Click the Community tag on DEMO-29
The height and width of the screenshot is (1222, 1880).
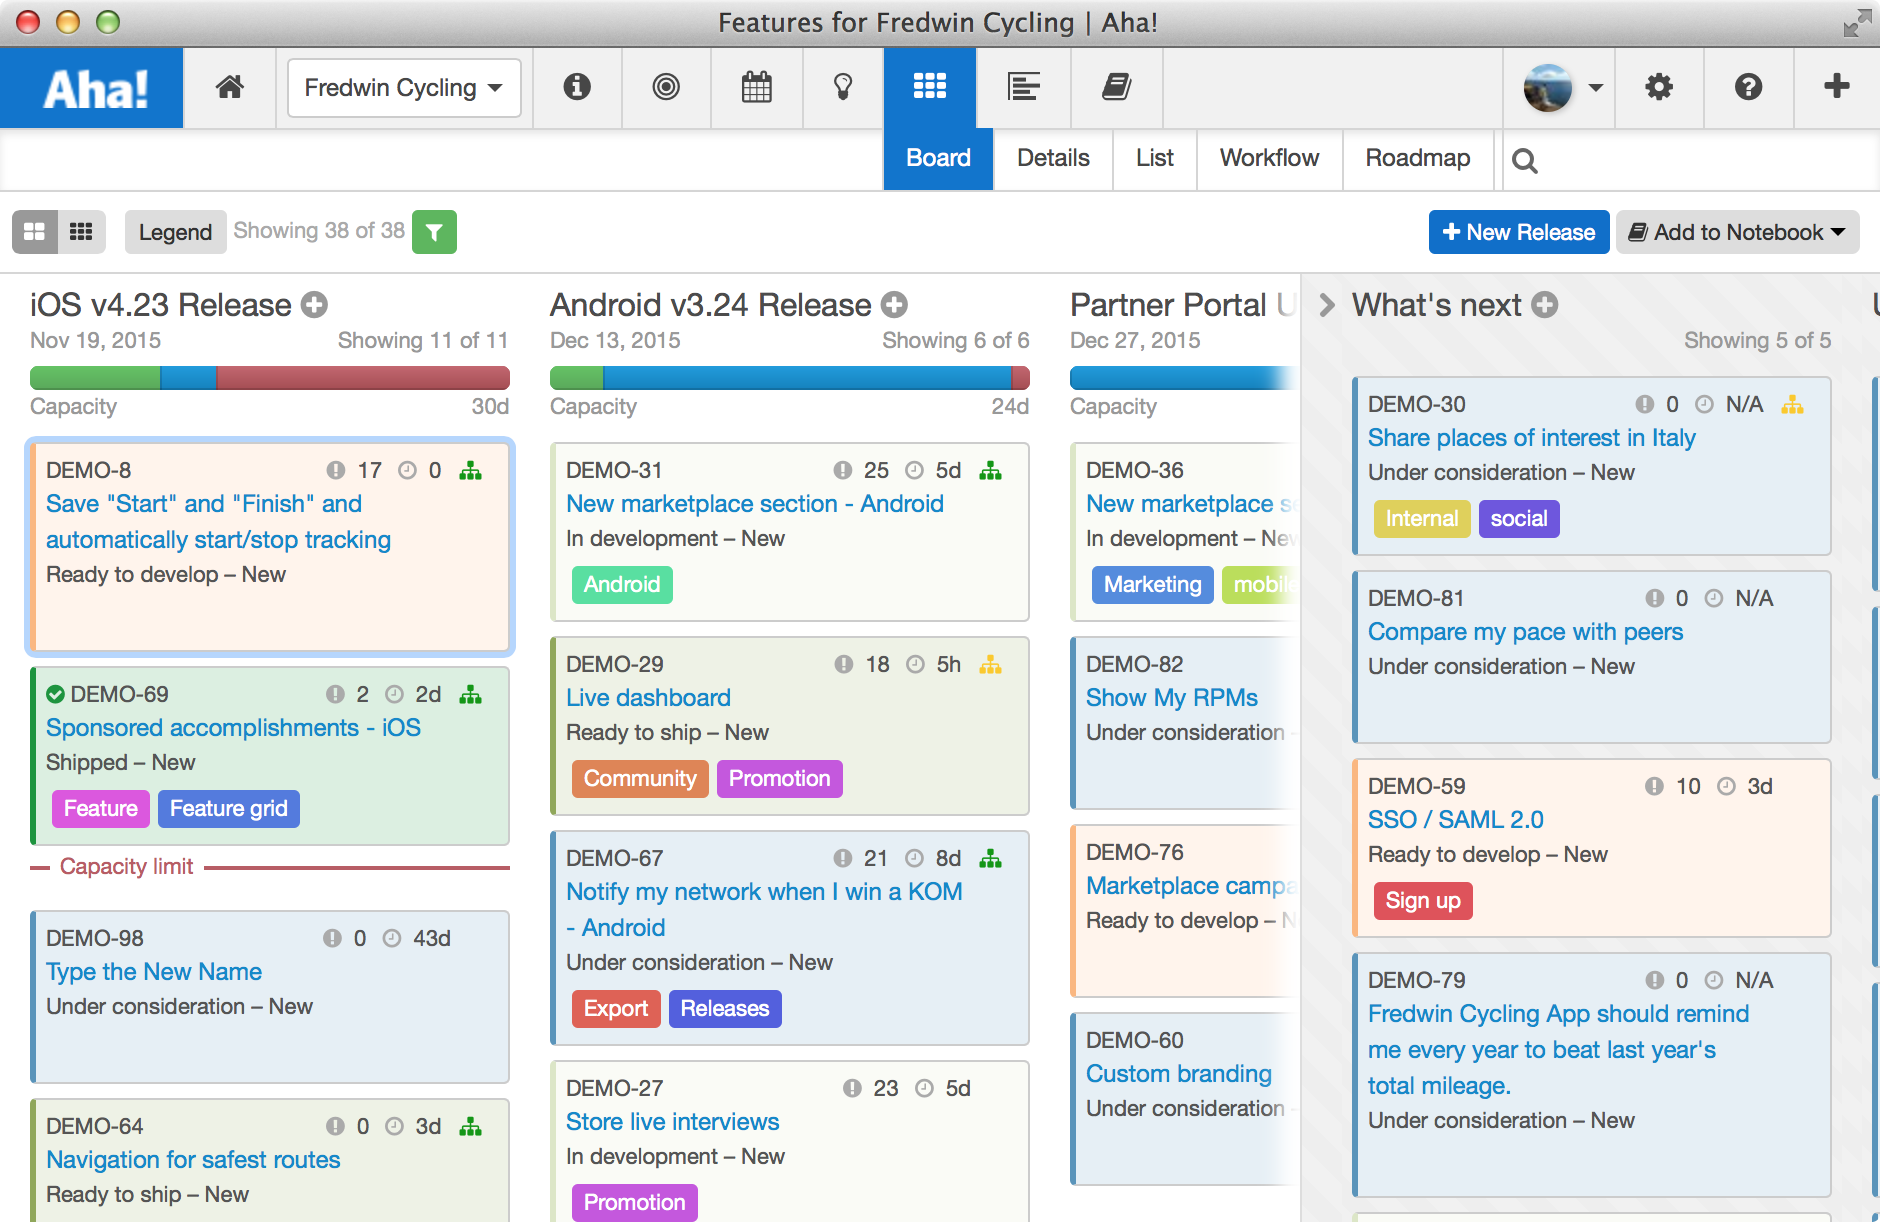(640, 779)
